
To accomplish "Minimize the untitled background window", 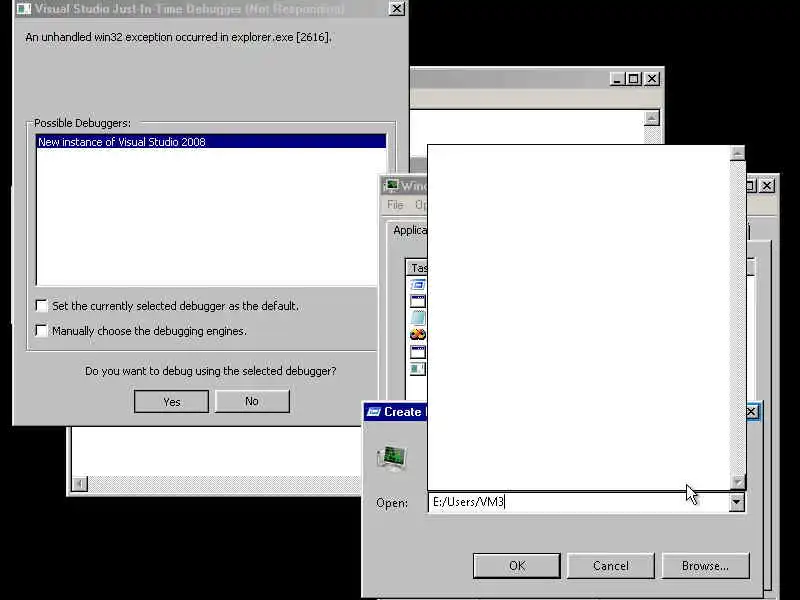I will (x=617, y=79).
